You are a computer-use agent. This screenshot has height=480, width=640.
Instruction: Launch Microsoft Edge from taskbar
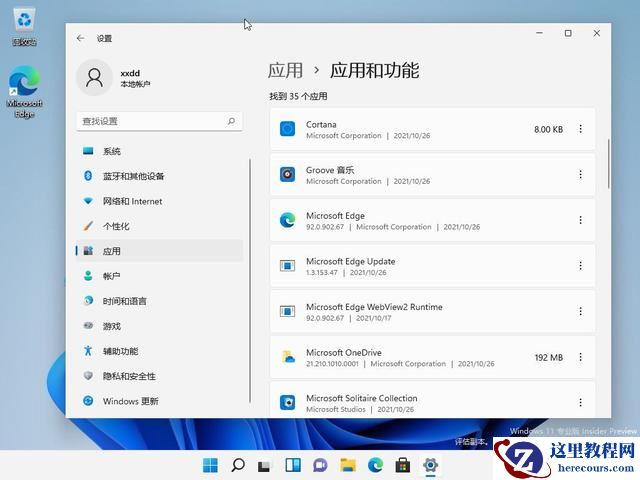click(376, 465)
